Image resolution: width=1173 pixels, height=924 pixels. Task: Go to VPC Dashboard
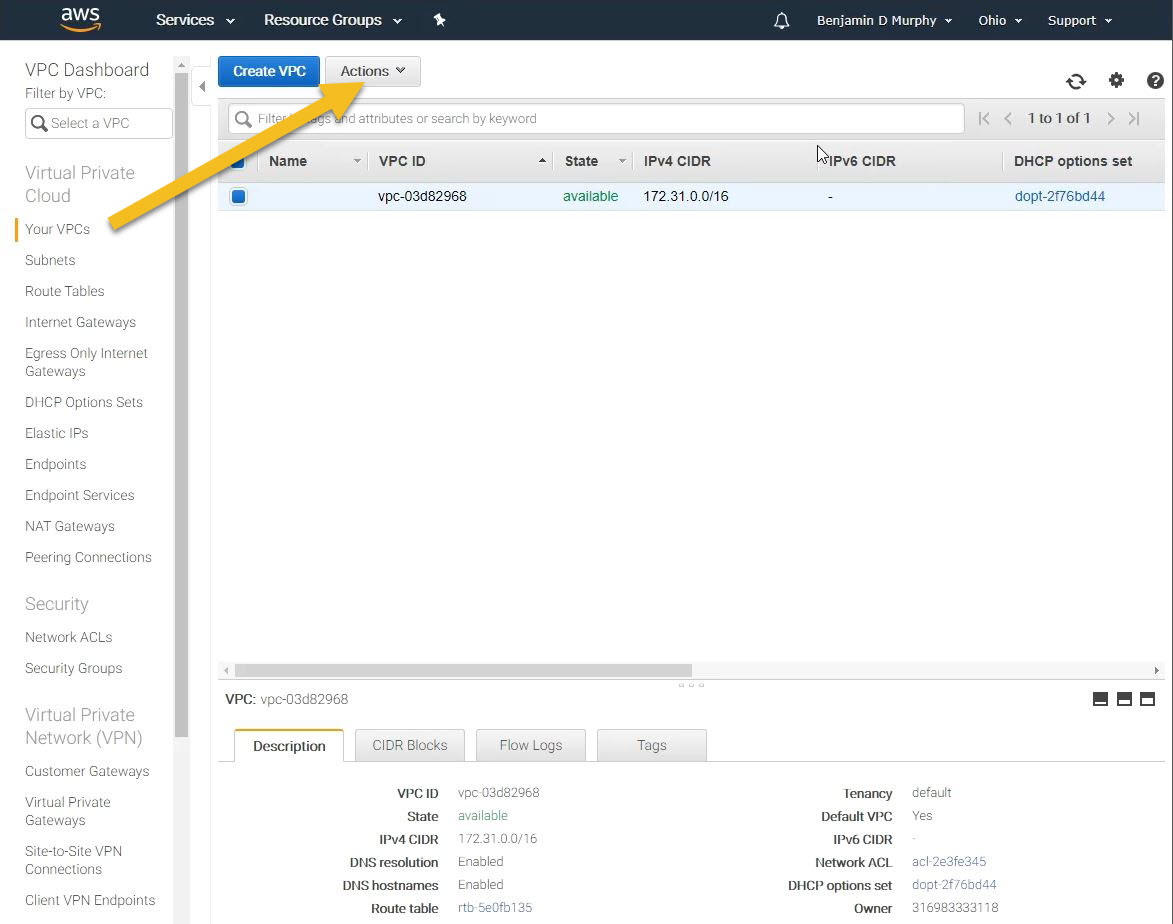pos(87,70)
